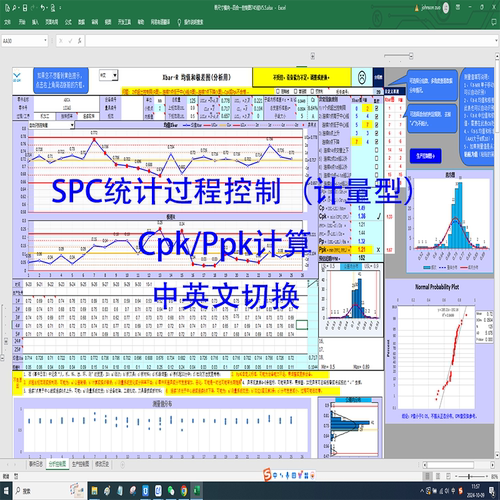Open the Ribbon Display Options icon

pyautogui.click(x=458, y=7)
